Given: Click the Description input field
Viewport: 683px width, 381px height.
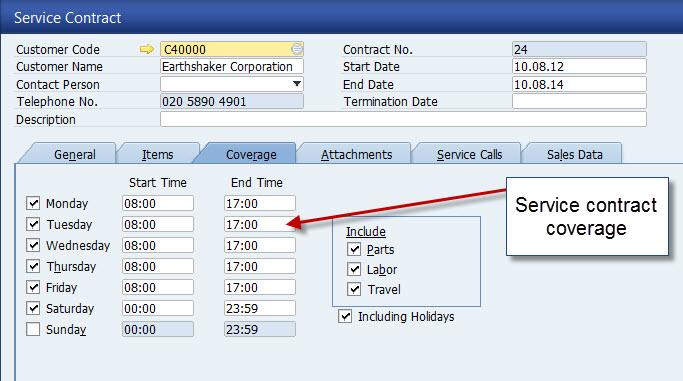Looking at the screenshot, I should pos(403,119).
